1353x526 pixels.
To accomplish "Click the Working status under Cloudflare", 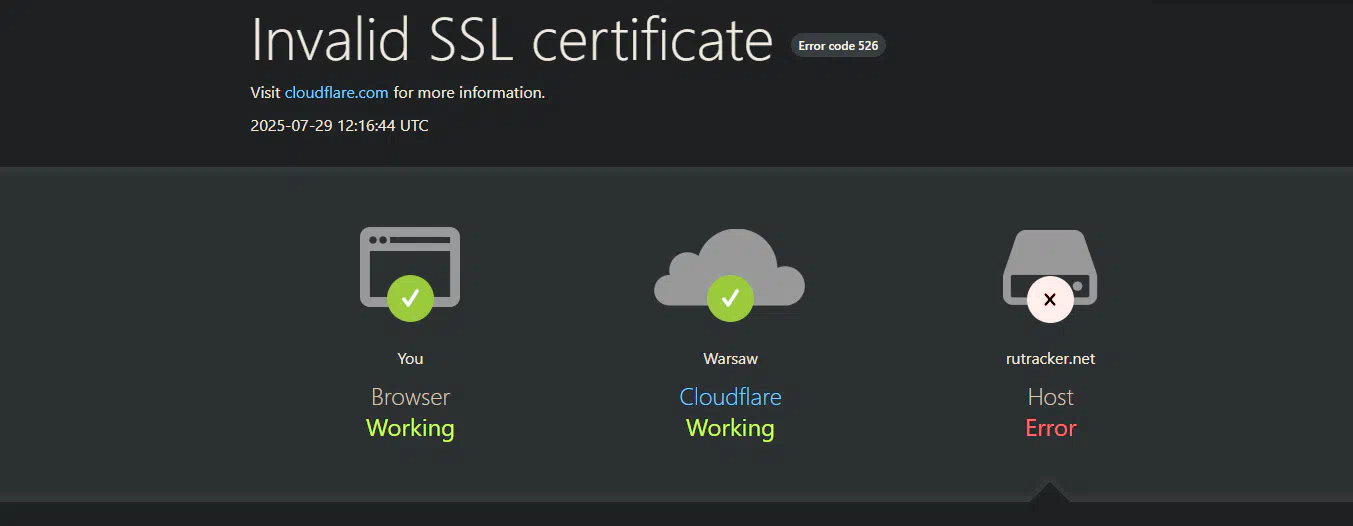I will (x=730, y=428).
